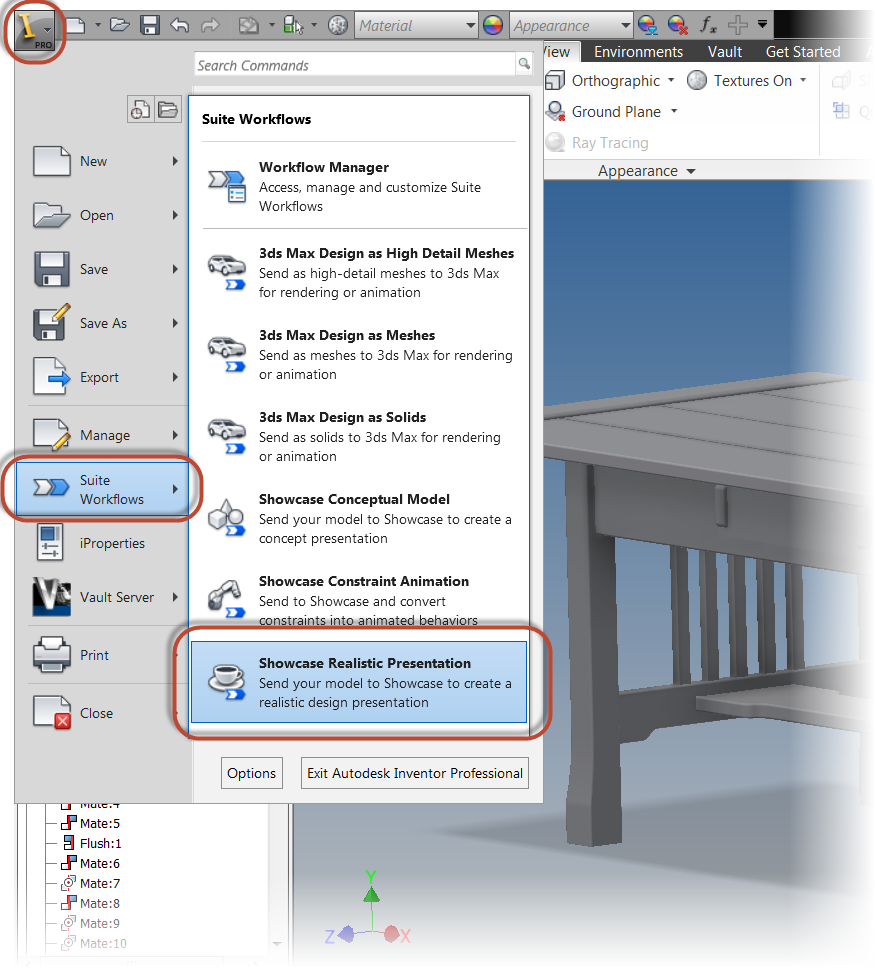Select Mate:9 in browser tree
The height and width of the screenshot is (968, 875).
tap(99, 924)
